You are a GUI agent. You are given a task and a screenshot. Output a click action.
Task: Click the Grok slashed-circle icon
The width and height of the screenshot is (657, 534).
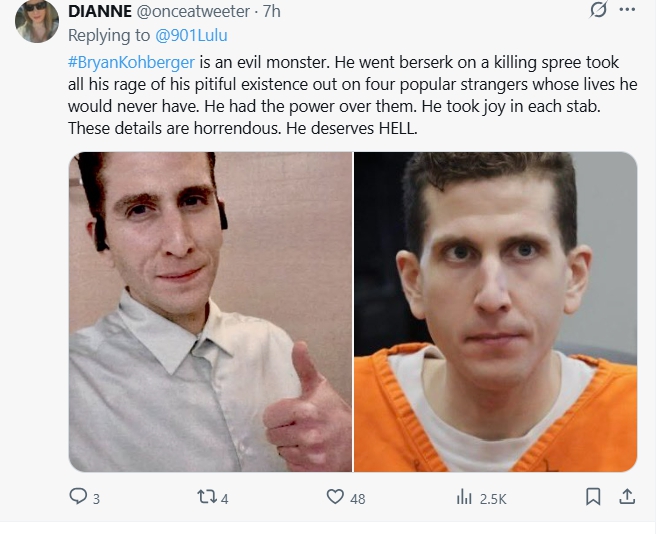[x=598, y=10]
